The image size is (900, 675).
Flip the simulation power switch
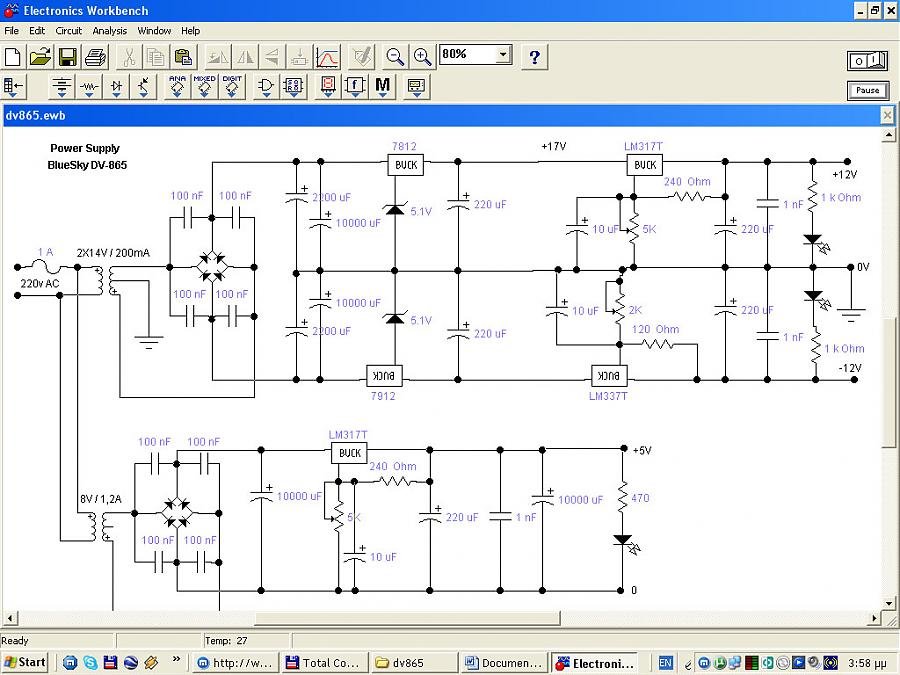coord(867,61)
